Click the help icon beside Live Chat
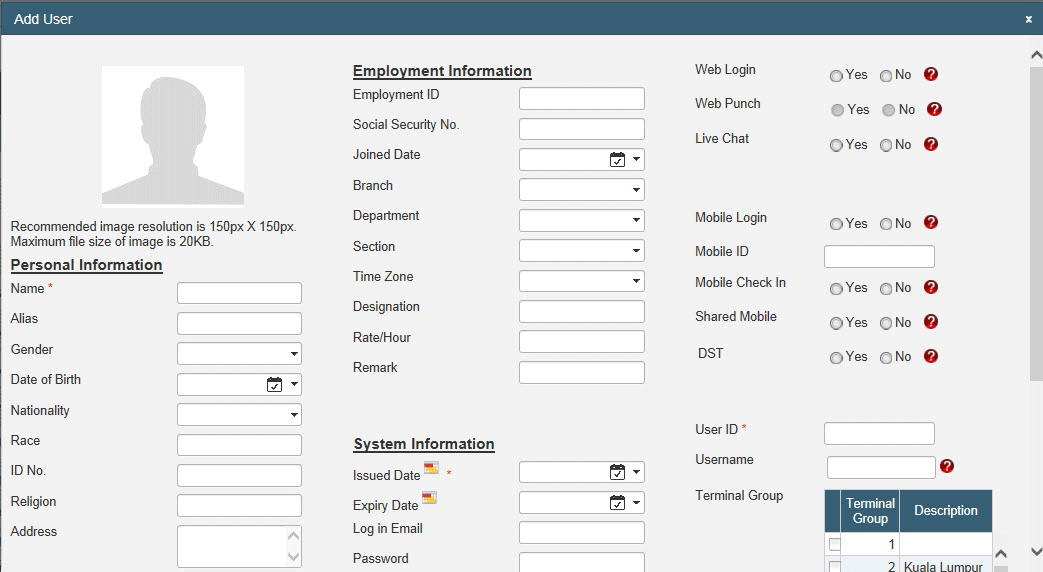This screenshot has height=572, width=1043. [931, 145]
